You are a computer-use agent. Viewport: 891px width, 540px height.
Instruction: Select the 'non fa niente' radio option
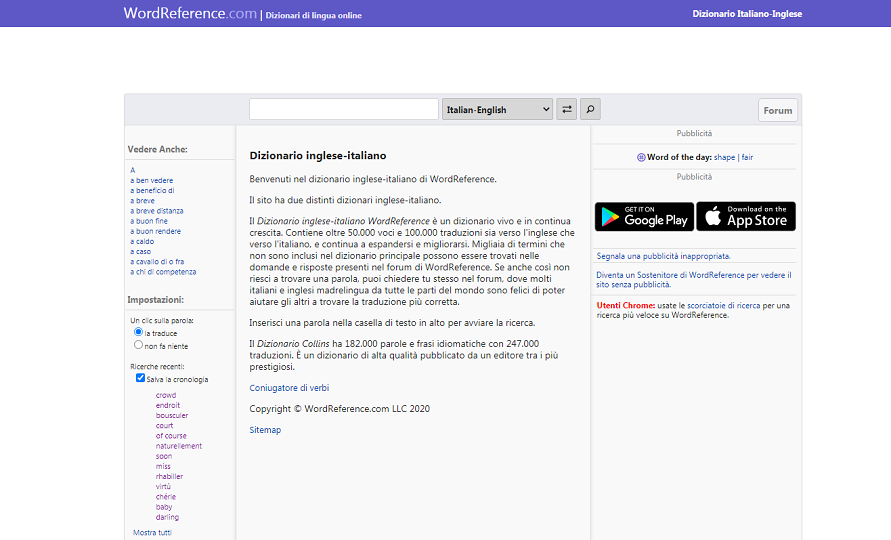pyautogui.click(x=139, y=345)
